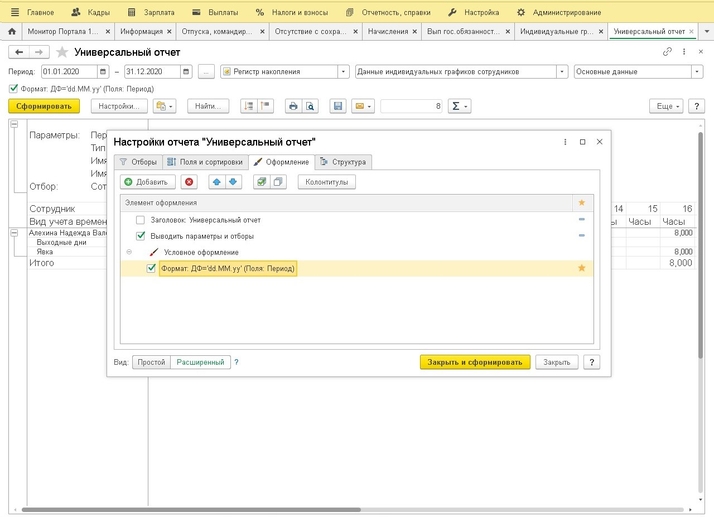Toggle the Формат ДФ checkbox in dialog
Viewport: 714px width, 517px height.
tap(151, 268)
